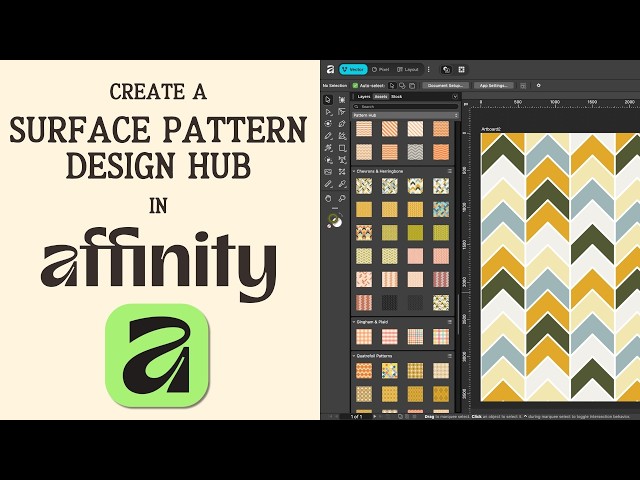Select the vector crop tool icon

click(x=342, y=172)
